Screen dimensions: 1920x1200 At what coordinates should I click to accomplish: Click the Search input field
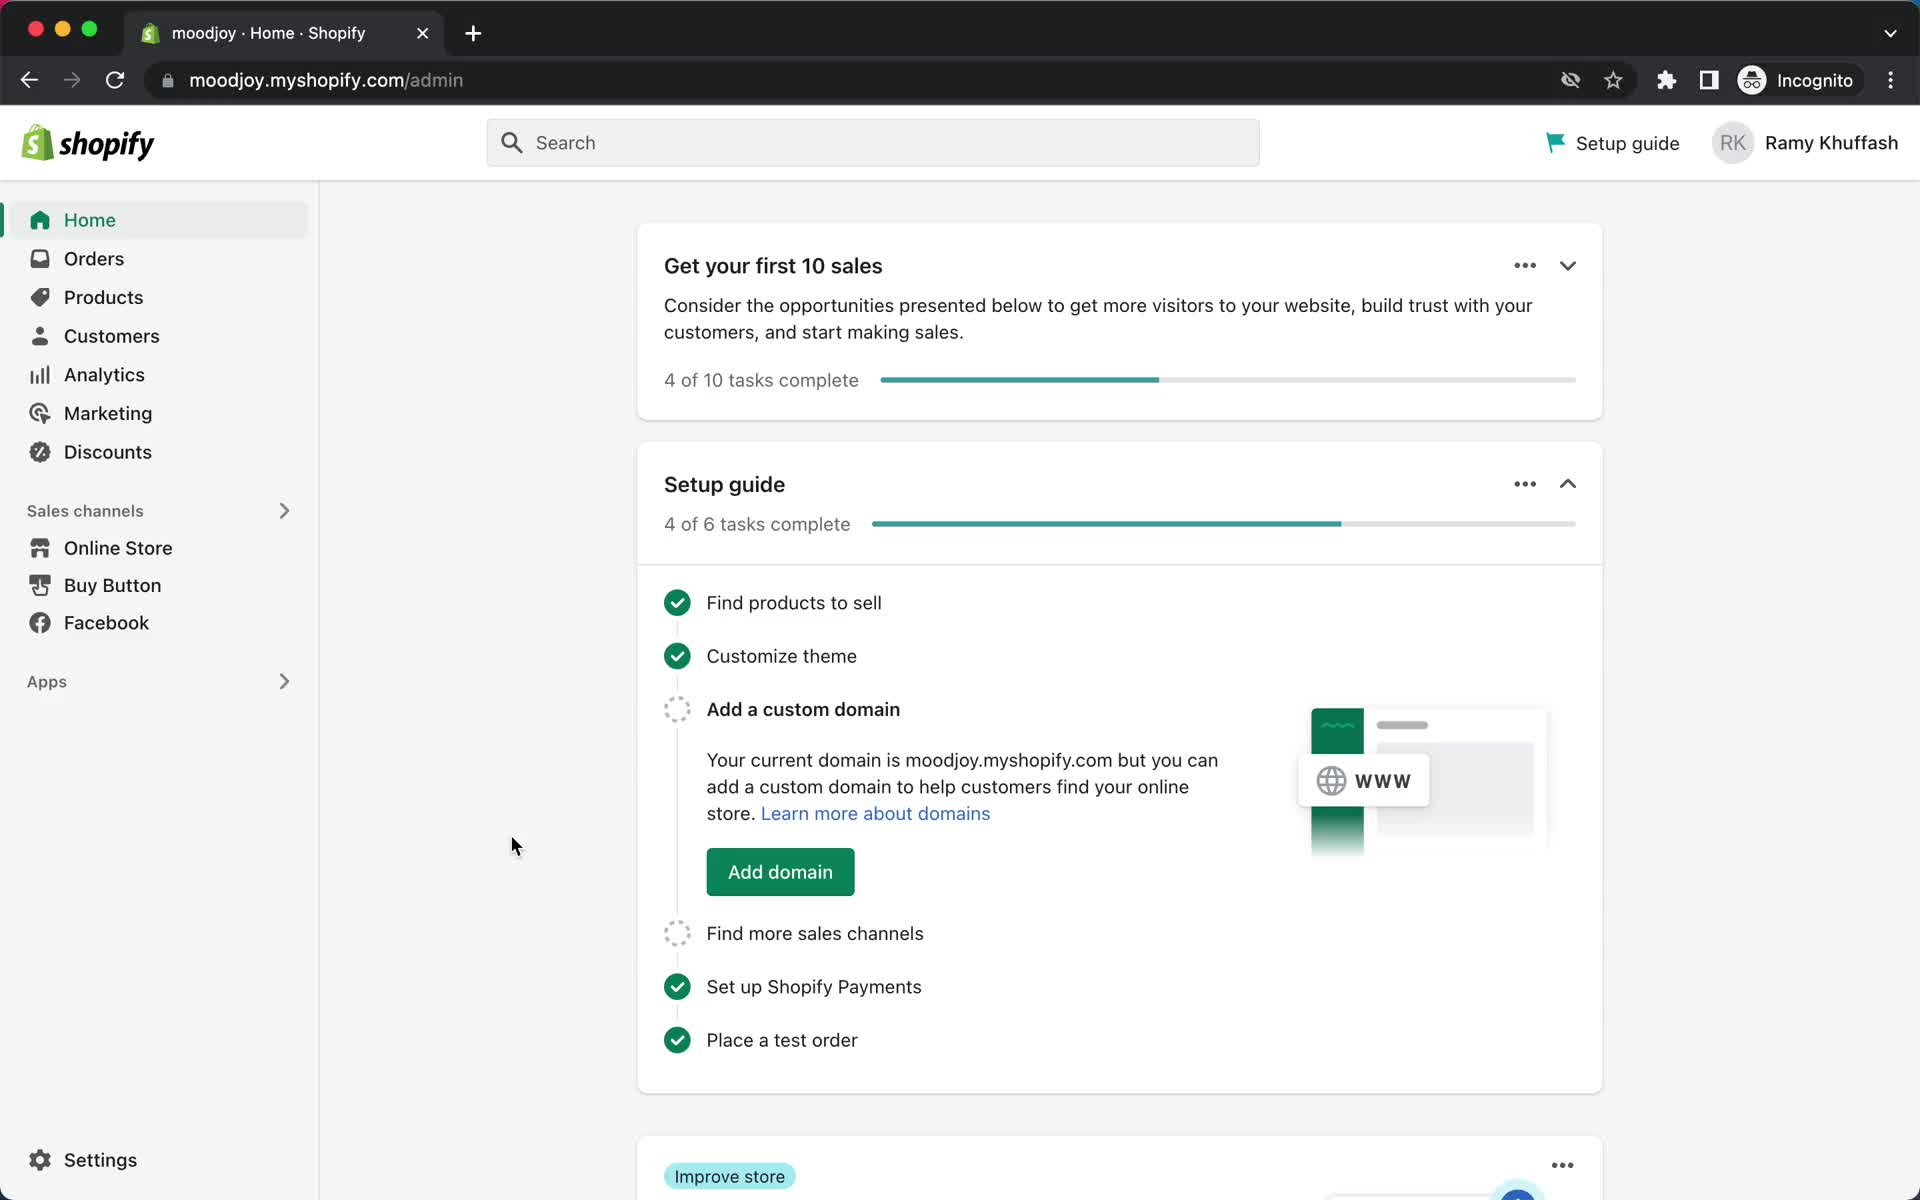(873, 143)
